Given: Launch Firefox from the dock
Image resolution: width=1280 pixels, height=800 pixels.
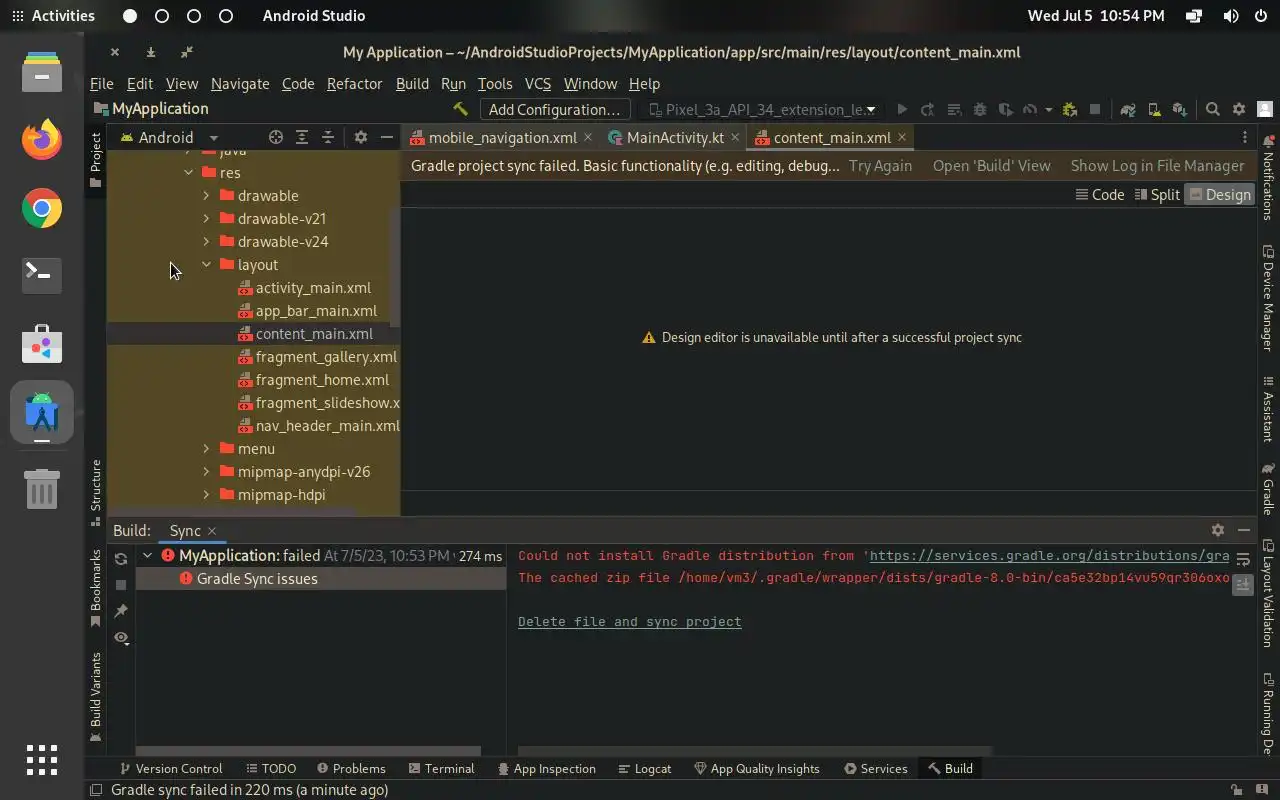Looking at the screenshot, I should click(42, 140).
